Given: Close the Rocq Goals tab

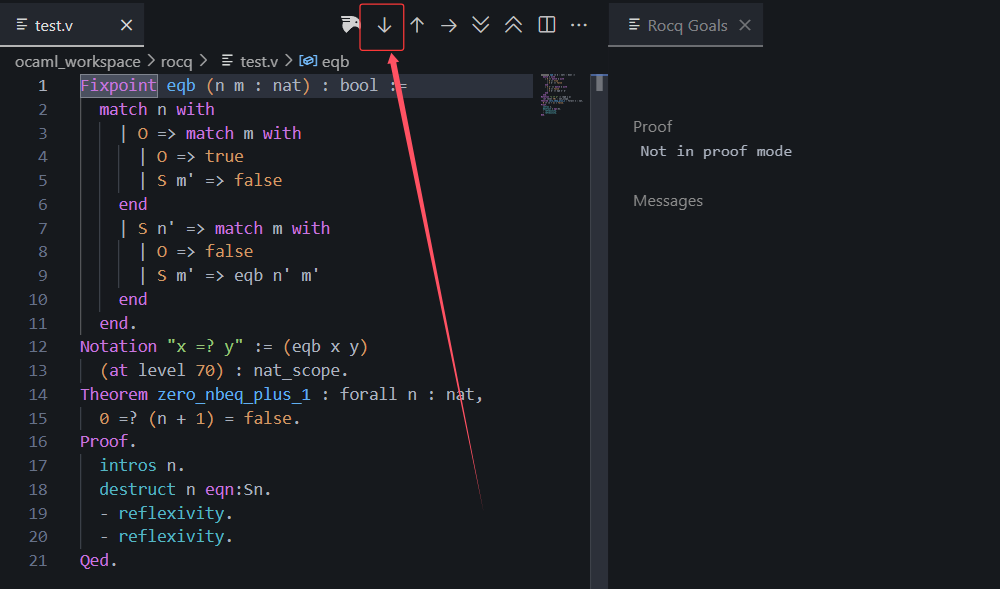Looking at the screenshot, I should [745, 25].
